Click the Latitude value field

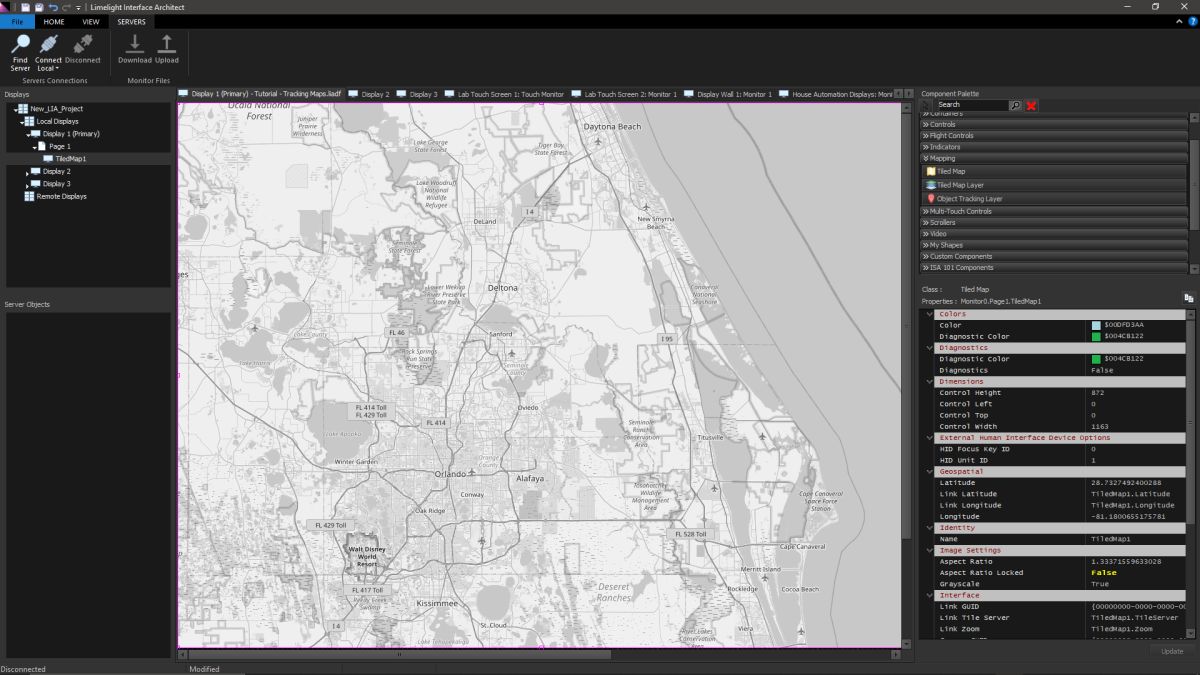[x=1125, y=483]
